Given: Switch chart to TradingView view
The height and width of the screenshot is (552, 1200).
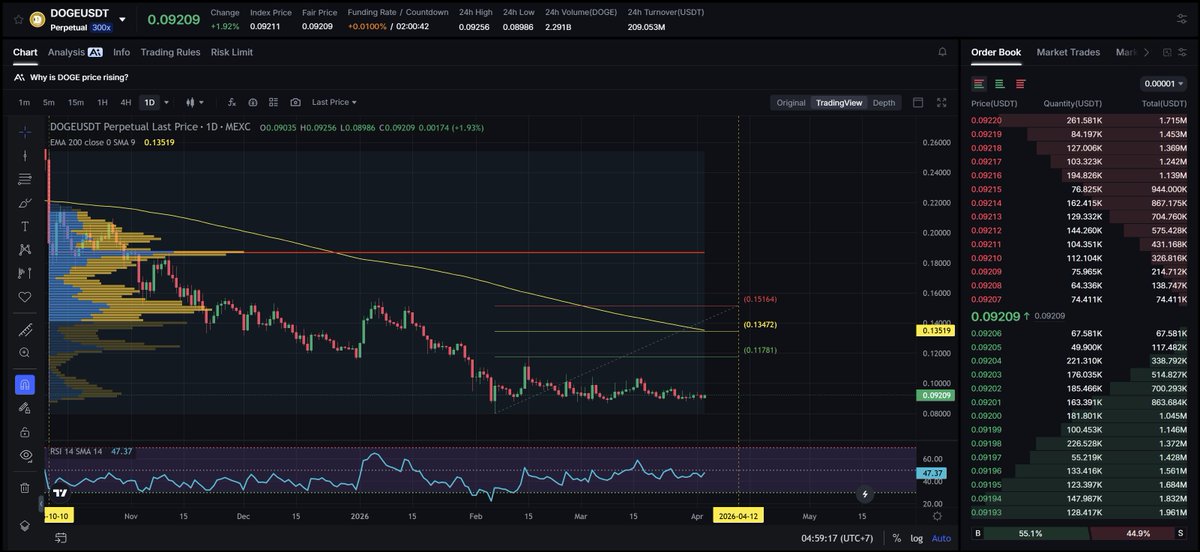Looking at the screenshot, I should click(x=839, y=102).
